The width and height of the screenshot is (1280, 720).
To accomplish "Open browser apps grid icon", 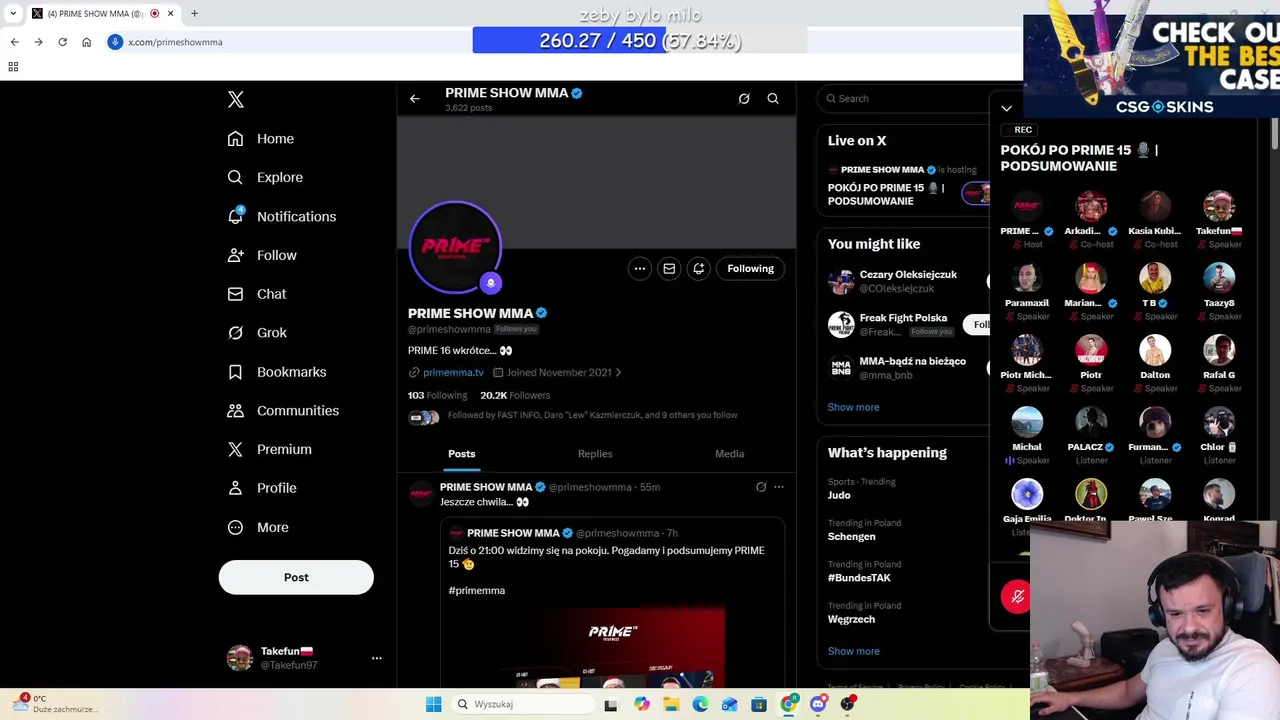I will (13, 67).
